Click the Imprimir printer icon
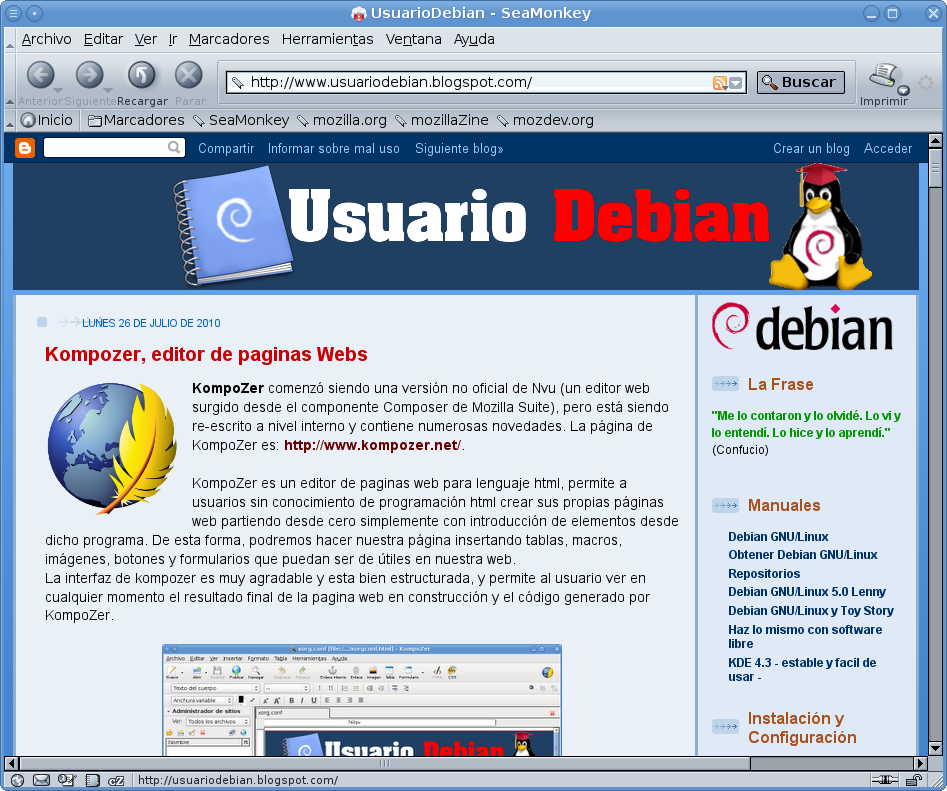 coord(883,75)
